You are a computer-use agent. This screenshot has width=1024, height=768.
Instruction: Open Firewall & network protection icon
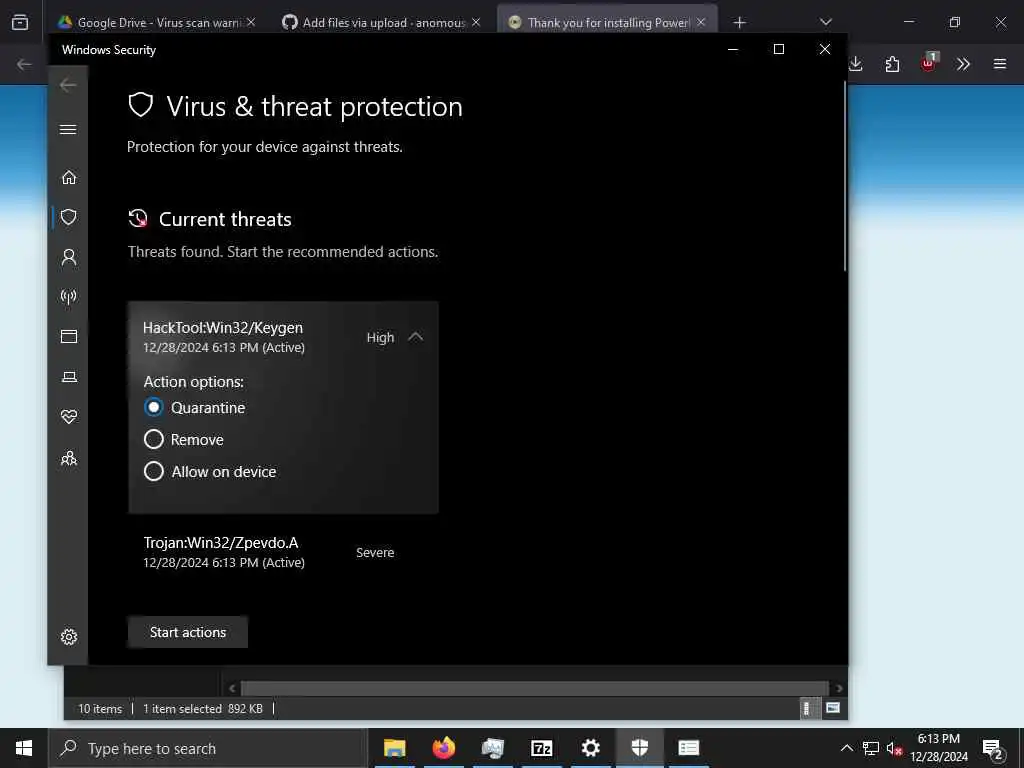click(69, 297)
